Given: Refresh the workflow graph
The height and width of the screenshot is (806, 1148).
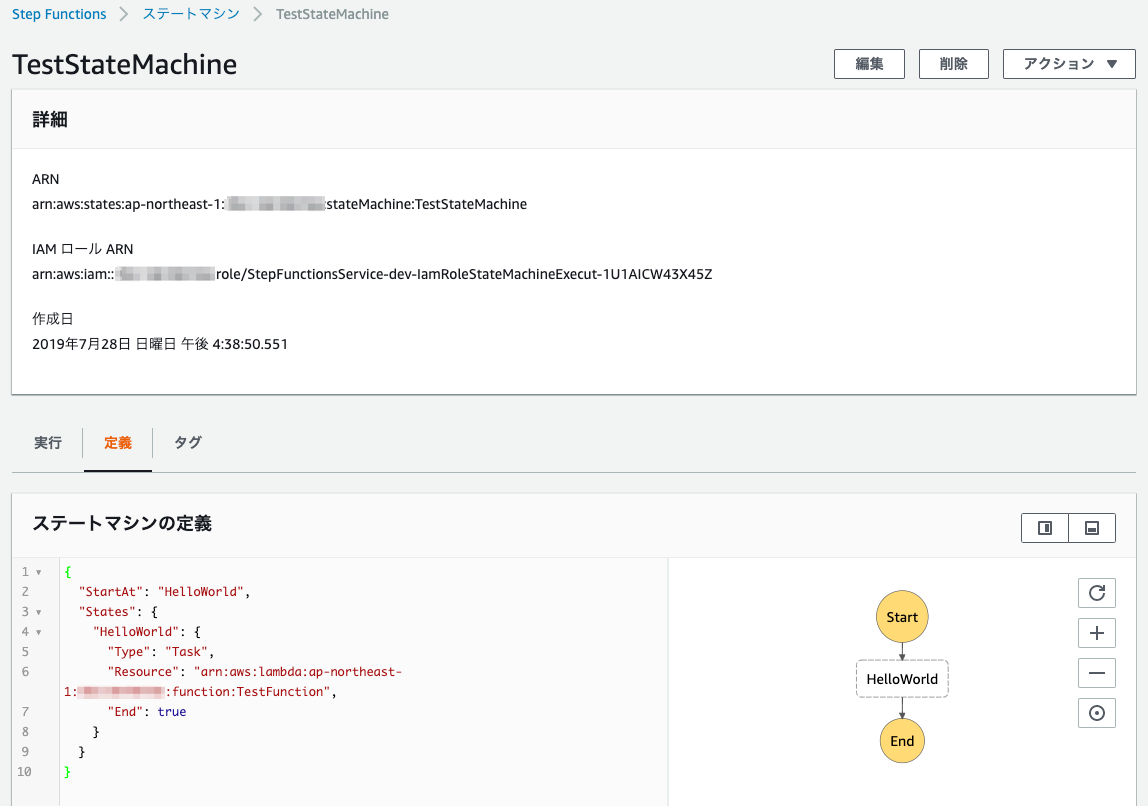Looking at the screenshot, I should pyautogui.click(x=1096, y=593).
